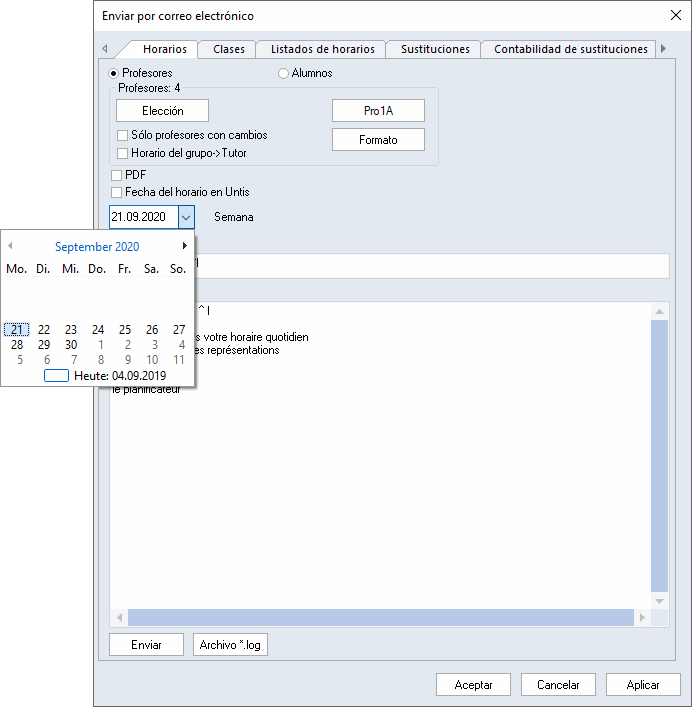Click the Cancelar button
The height and width of the screenshot is (707, 692).
point(558,685)
